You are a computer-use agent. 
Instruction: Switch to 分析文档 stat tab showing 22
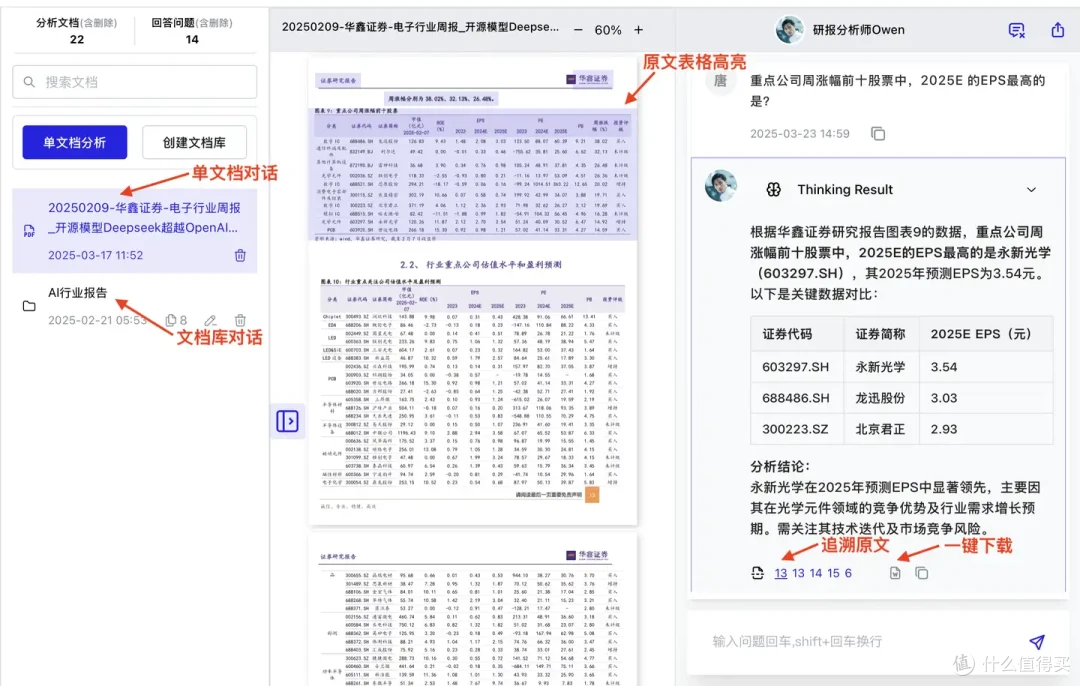pos(76,31)
